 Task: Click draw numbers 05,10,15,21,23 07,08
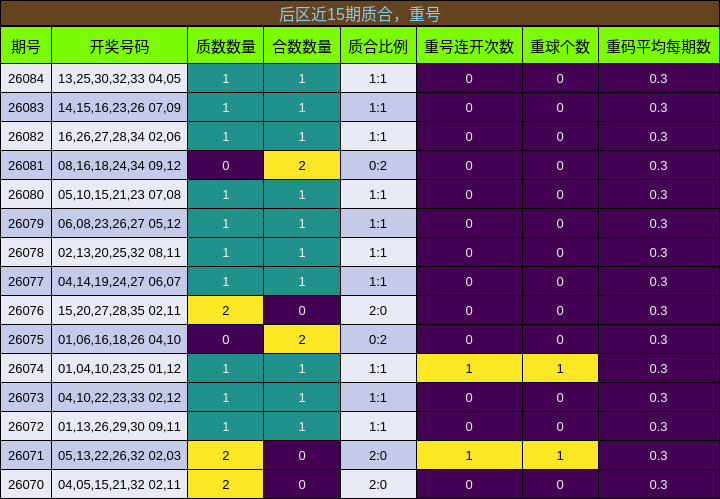119,194
